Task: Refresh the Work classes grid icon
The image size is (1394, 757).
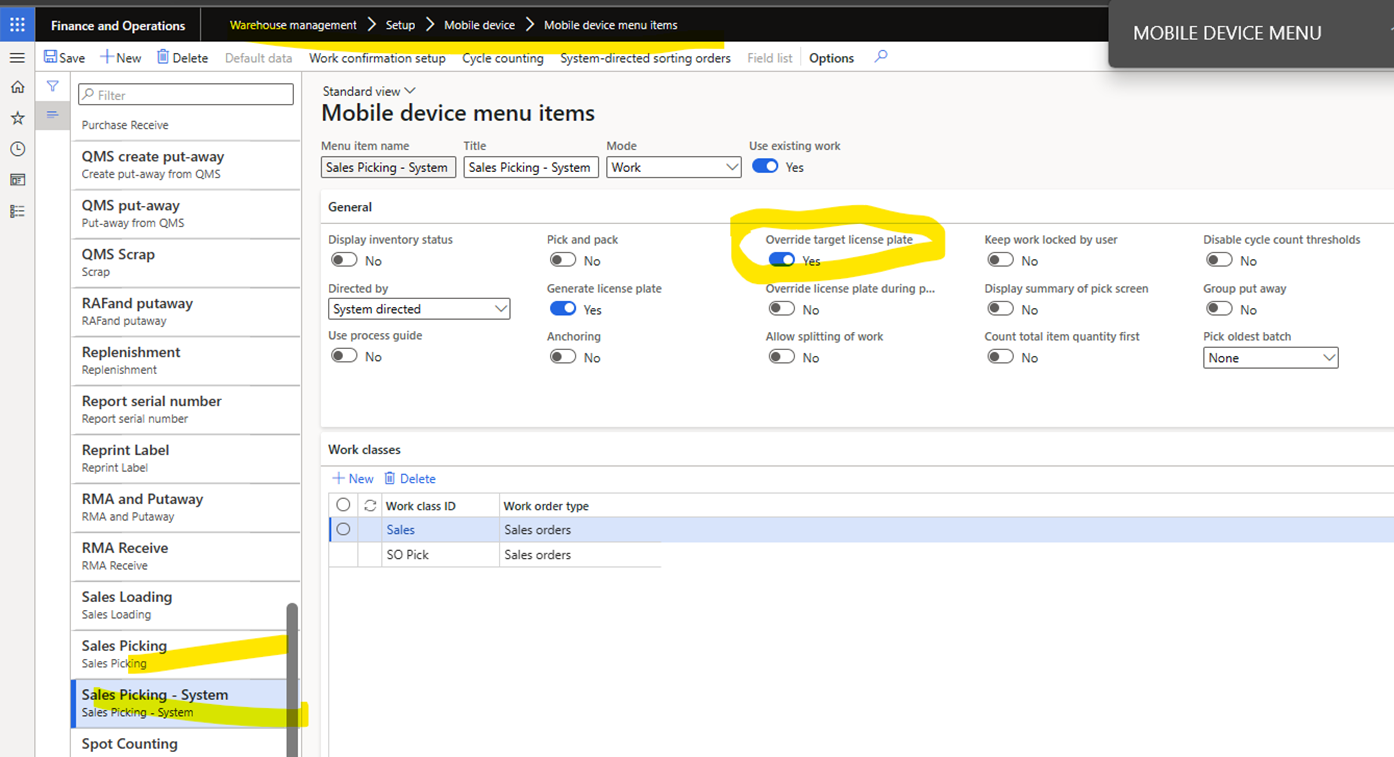Action: point(370,506)
